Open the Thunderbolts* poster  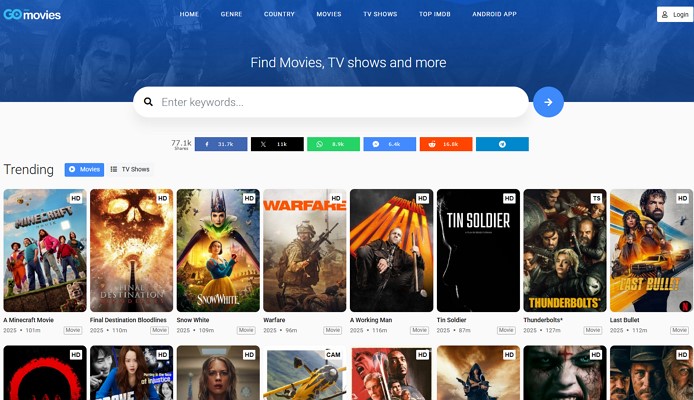pyautogui.click(x=565, y=250)
